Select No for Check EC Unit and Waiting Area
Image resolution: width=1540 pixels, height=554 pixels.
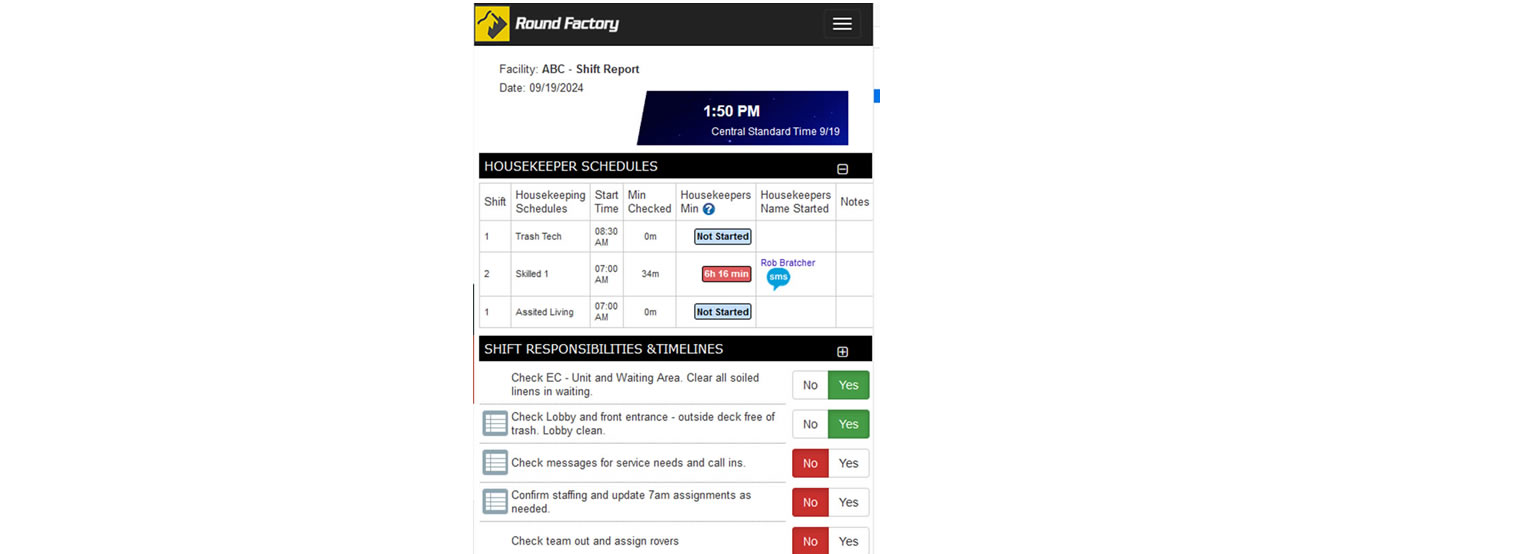click(x=810, y=385)
